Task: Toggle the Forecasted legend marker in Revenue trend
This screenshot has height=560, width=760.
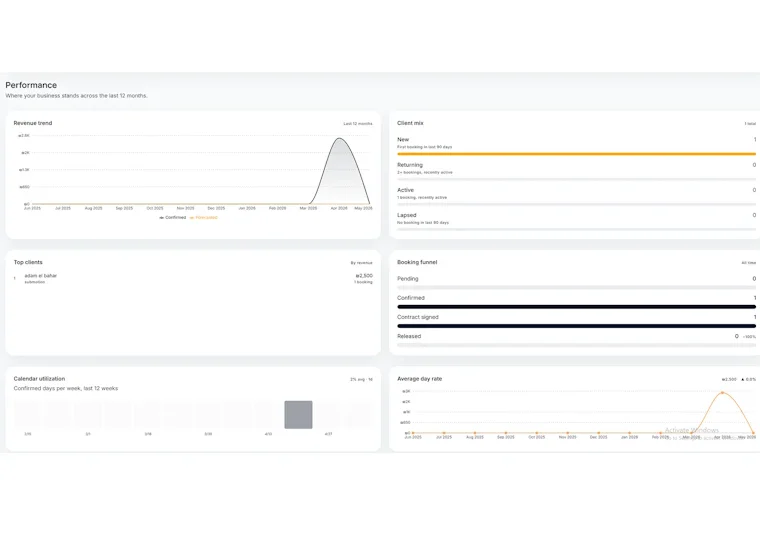Action: (x=192, y=218)
